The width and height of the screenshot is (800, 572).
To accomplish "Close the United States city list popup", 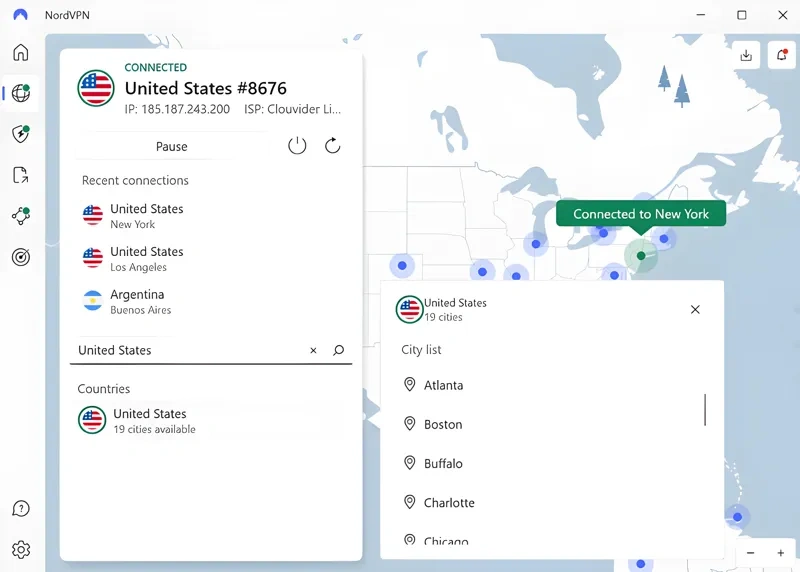I will click(x=695, y=310).
